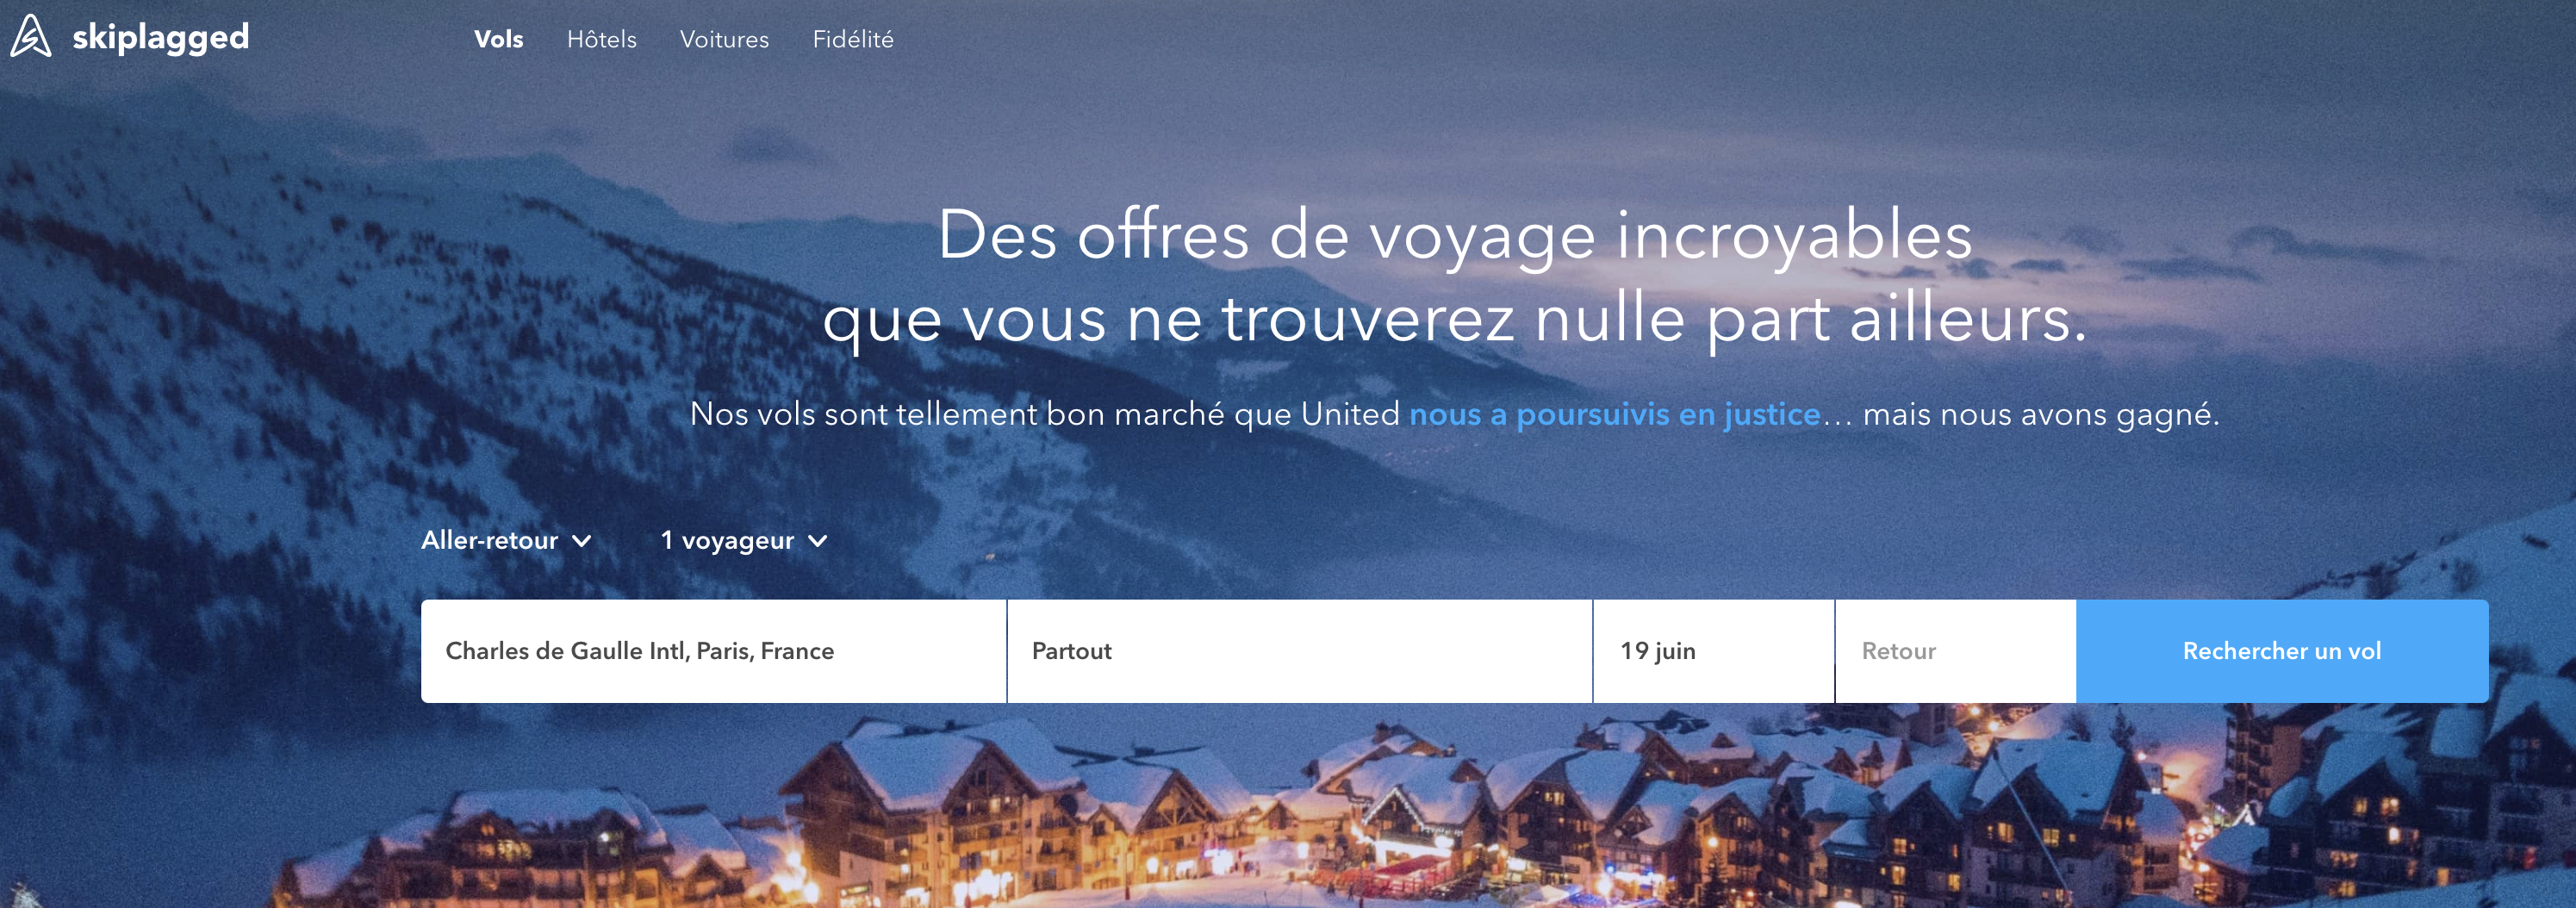
Task: Expand the Aller-retour trip type dropdown
Action: [x=506, y=540]
